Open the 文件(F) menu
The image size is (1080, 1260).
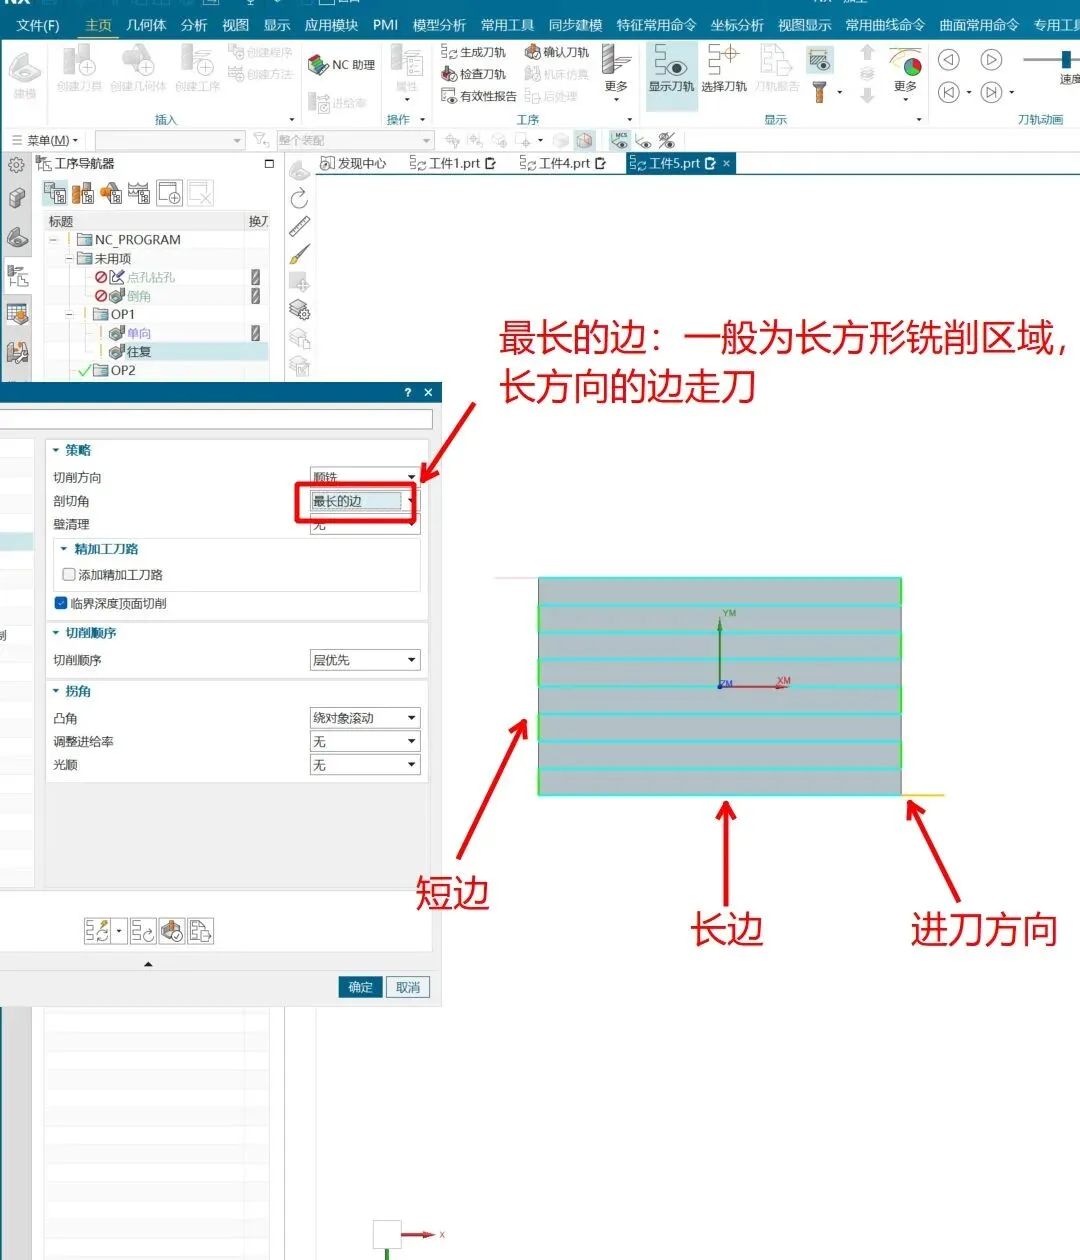[x=38, y=25]
